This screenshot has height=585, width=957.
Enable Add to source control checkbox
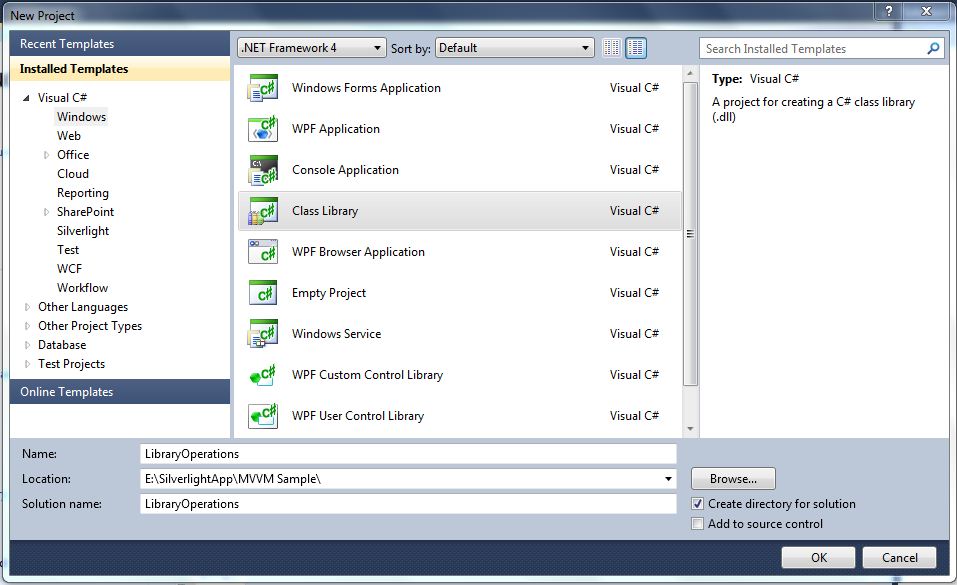click(x=698, y=524)
